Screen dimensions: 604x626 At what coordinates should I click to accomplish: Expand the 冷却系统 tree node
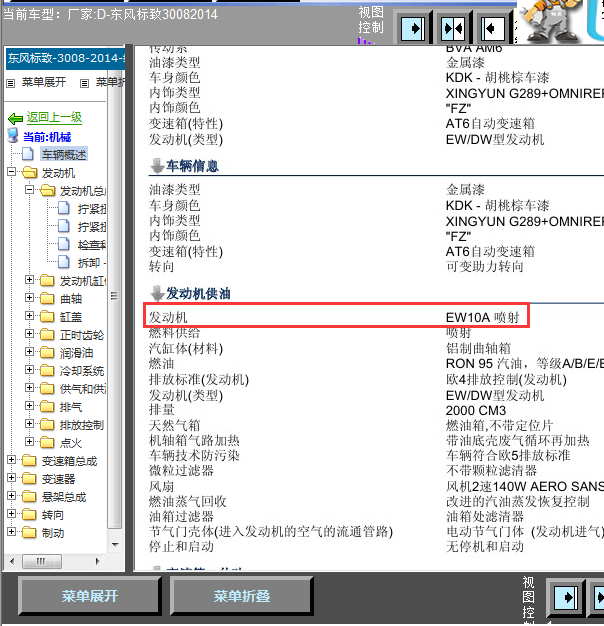(29, 369)
